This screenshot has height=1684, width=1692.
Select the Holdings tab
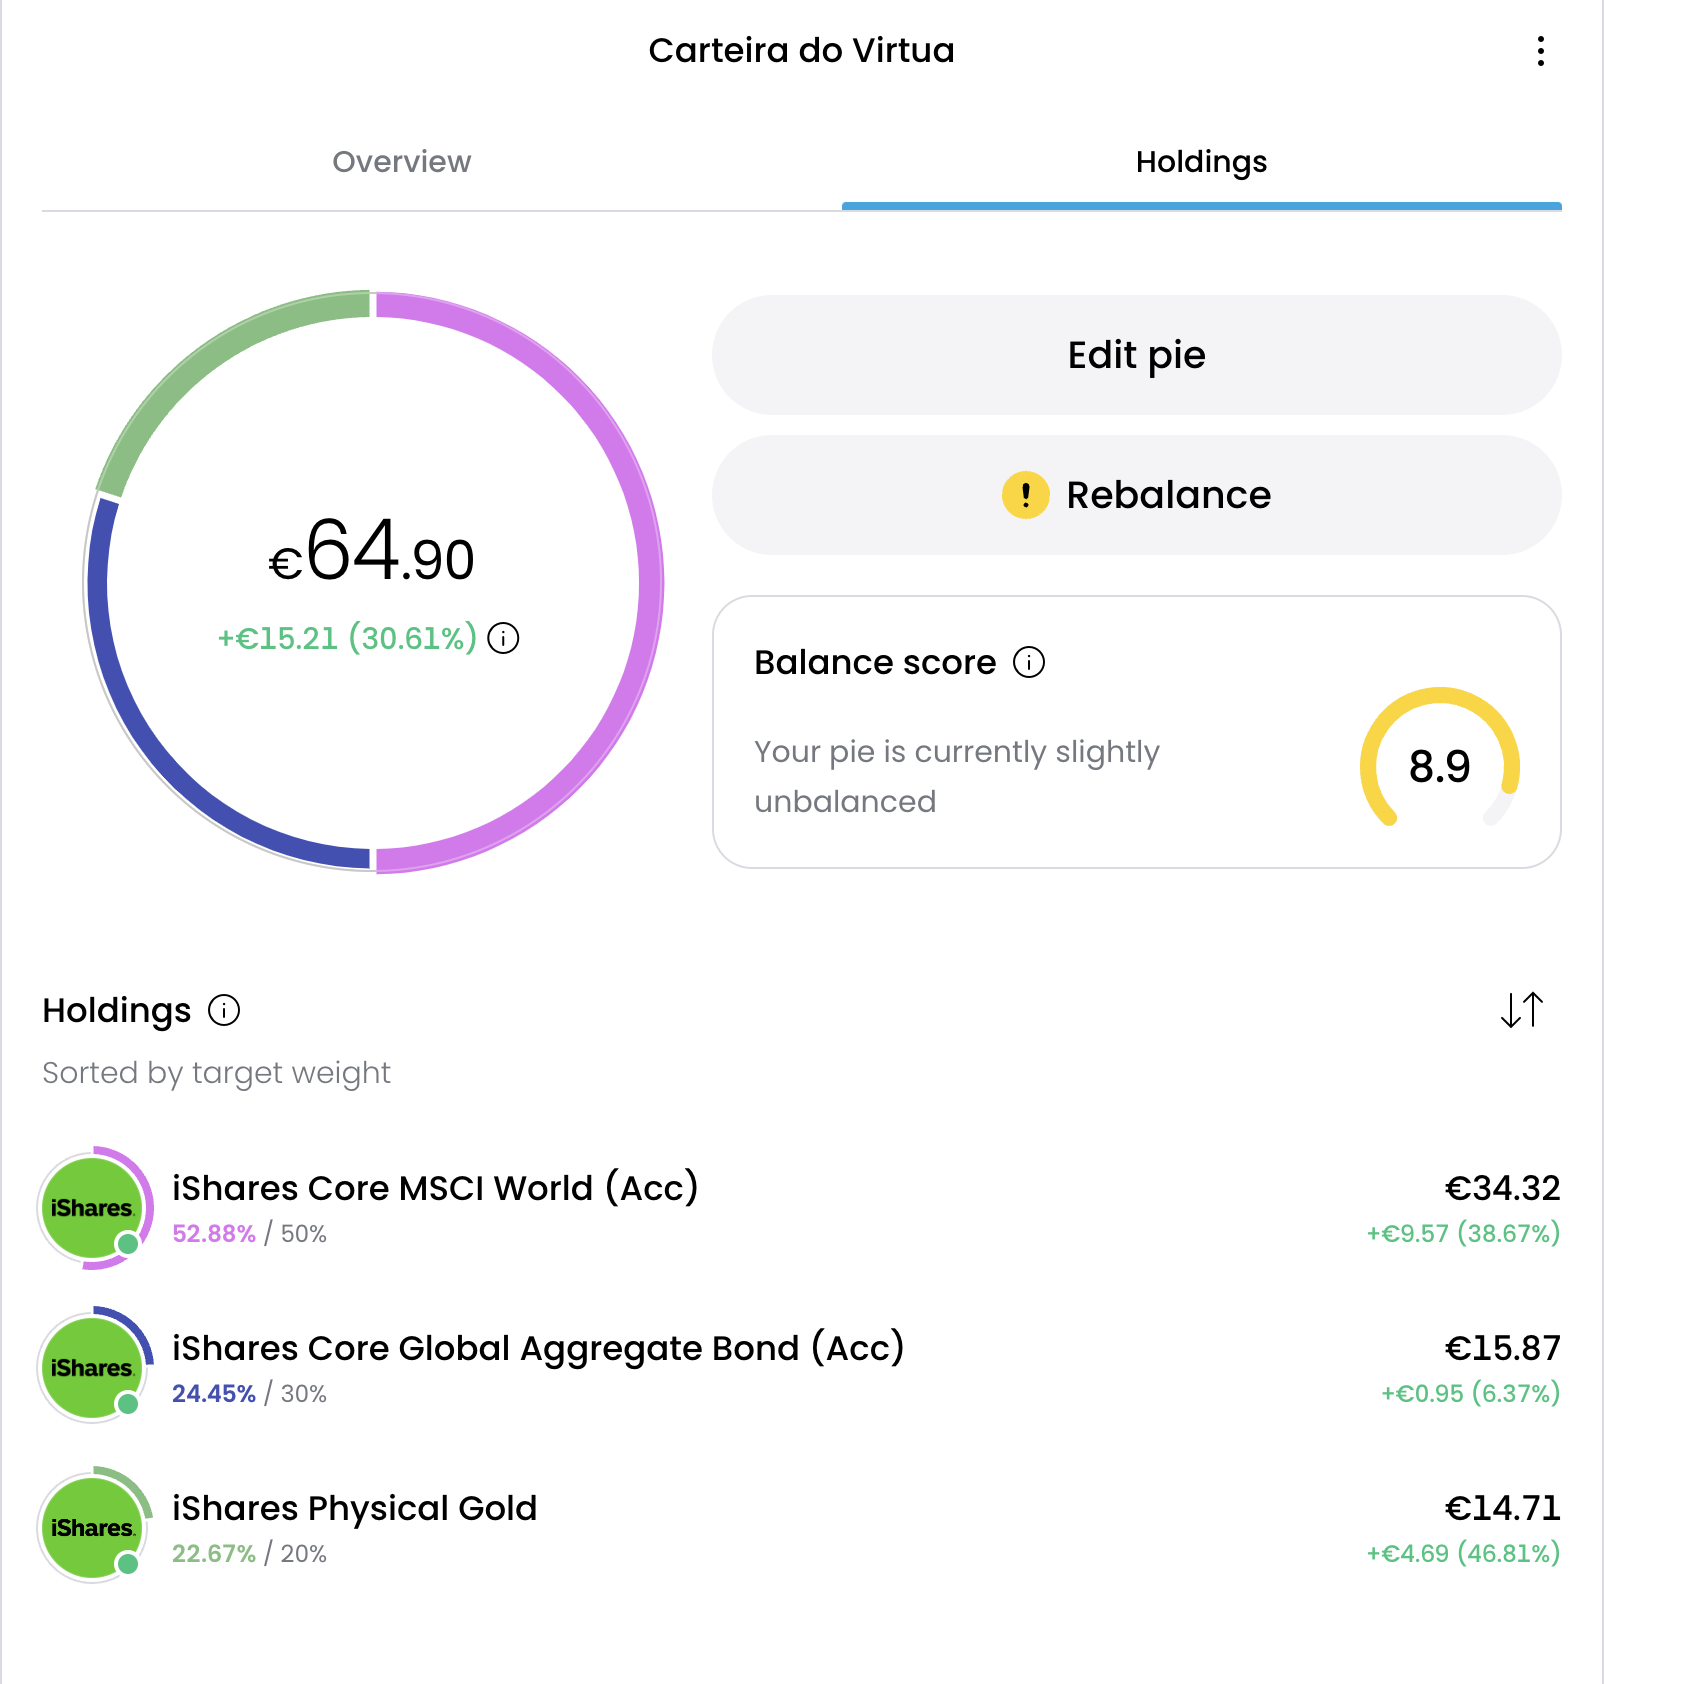coord(1201,162)
